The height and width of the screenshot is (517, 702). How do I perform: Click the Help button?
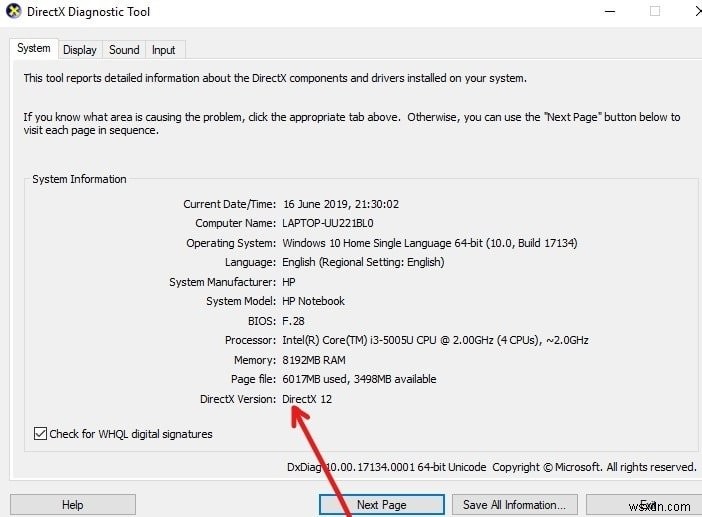coord(73,504)
